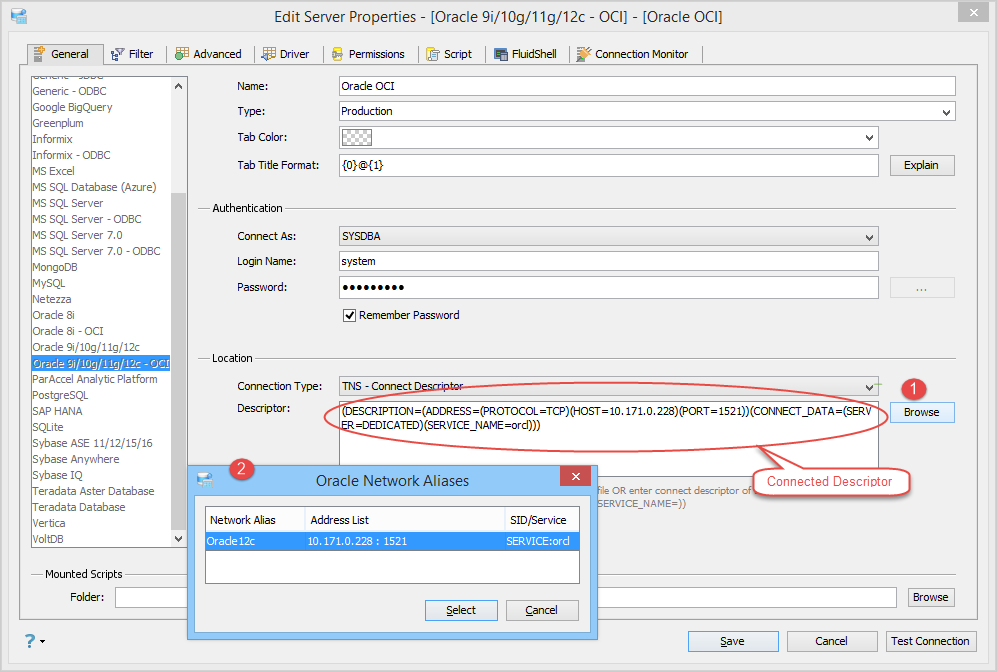Select MongoDB in the driver list

(x=55, y=268)
